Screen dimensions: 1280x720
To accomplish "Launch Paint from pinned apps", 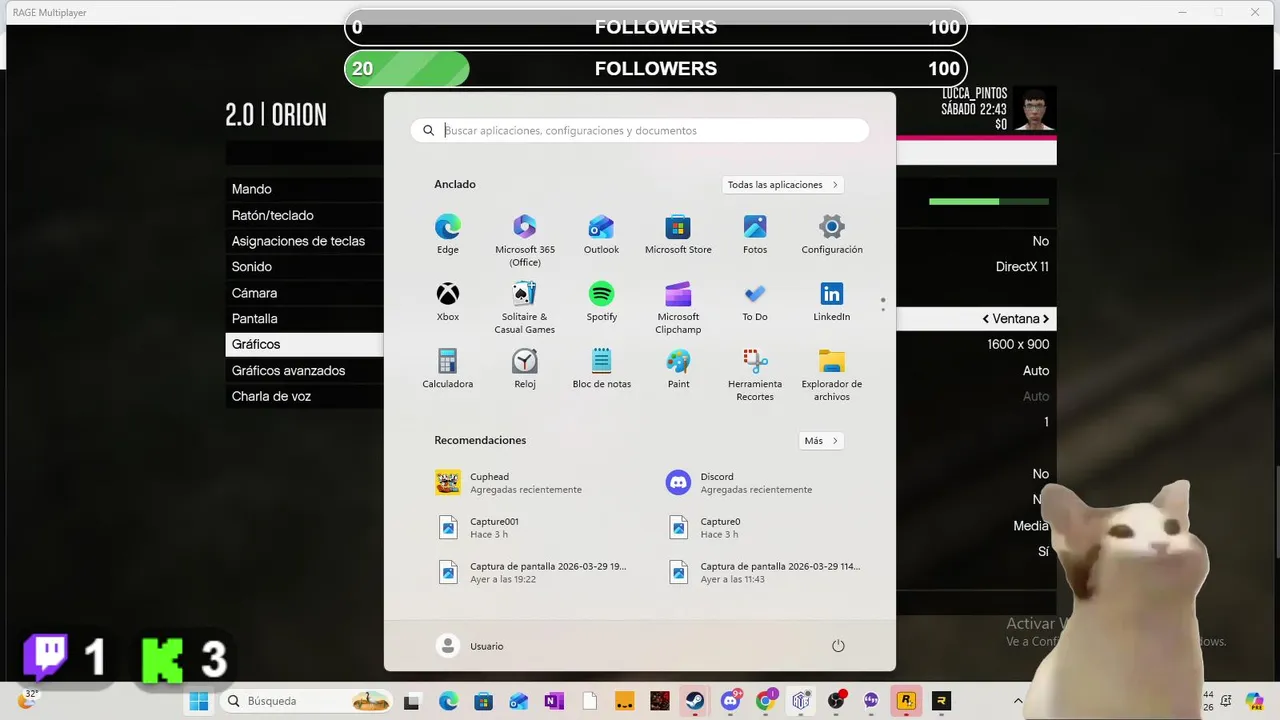I will 678,369.
